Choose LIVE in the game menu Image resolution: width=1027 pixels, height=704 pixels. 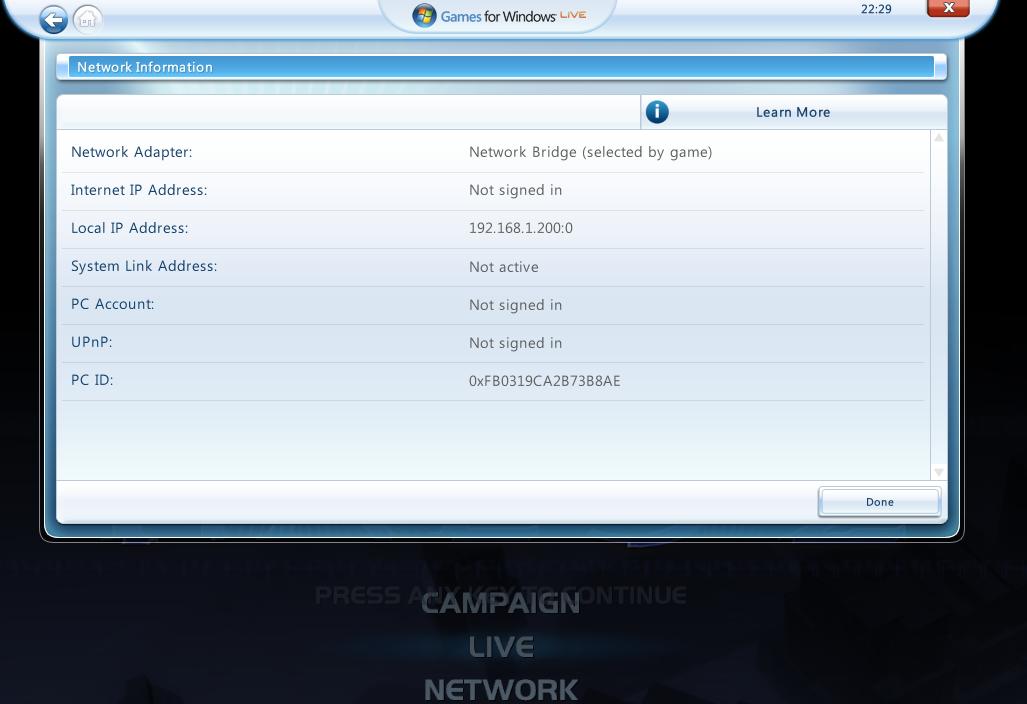click(x=501, y=647)
